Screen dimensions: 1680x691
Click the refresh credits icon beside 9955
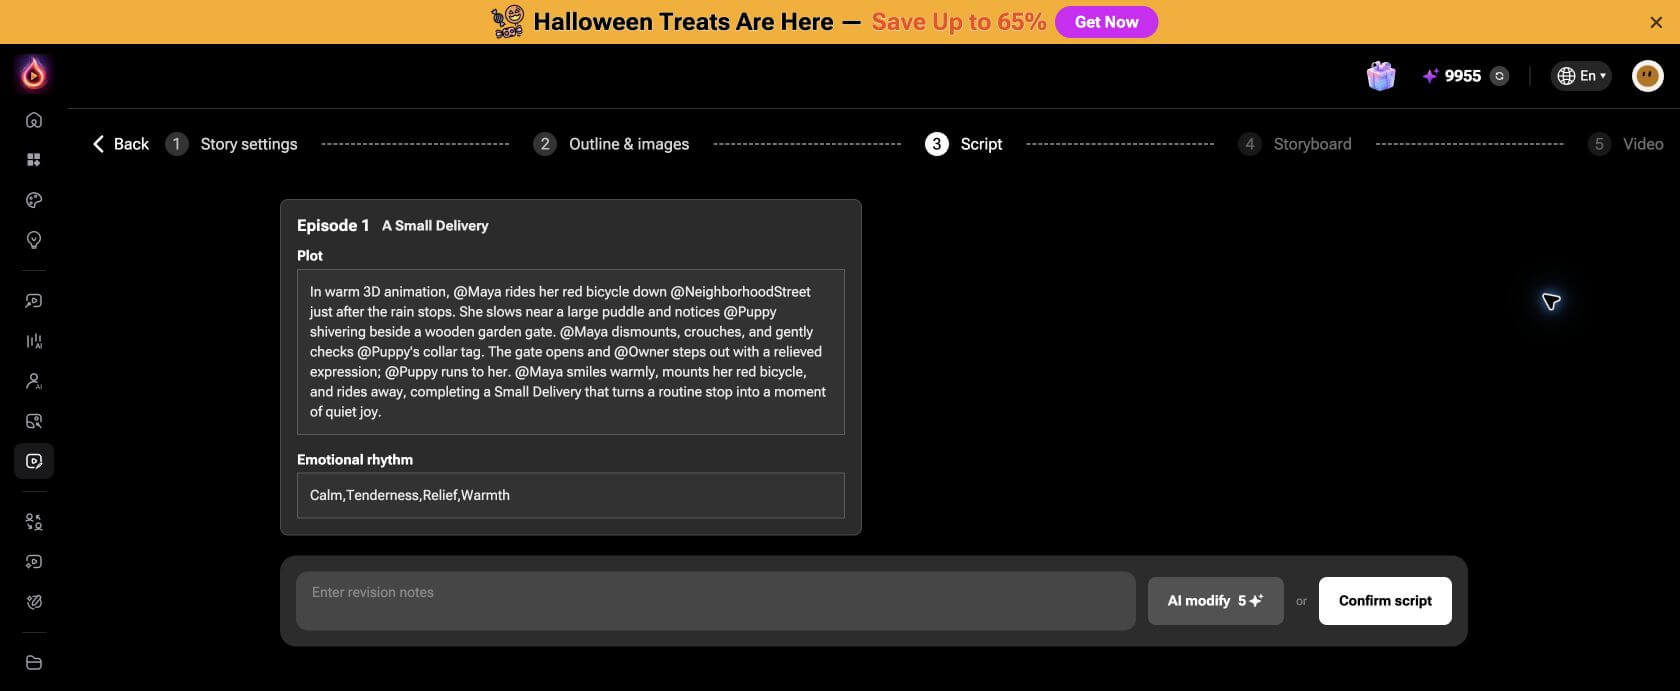[1499, 76]
